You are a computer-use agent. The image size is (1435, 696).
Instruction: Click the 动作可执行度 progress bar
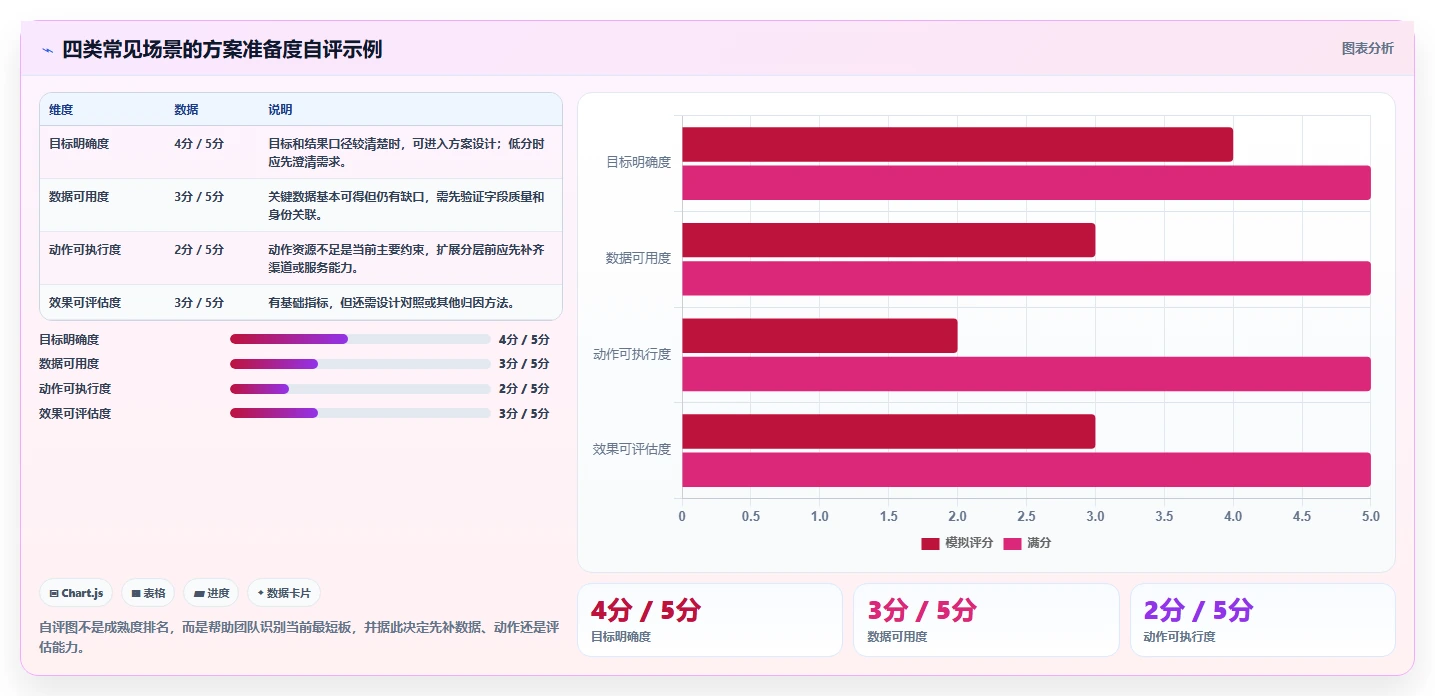pyautogui.click(x=360, y=388)
